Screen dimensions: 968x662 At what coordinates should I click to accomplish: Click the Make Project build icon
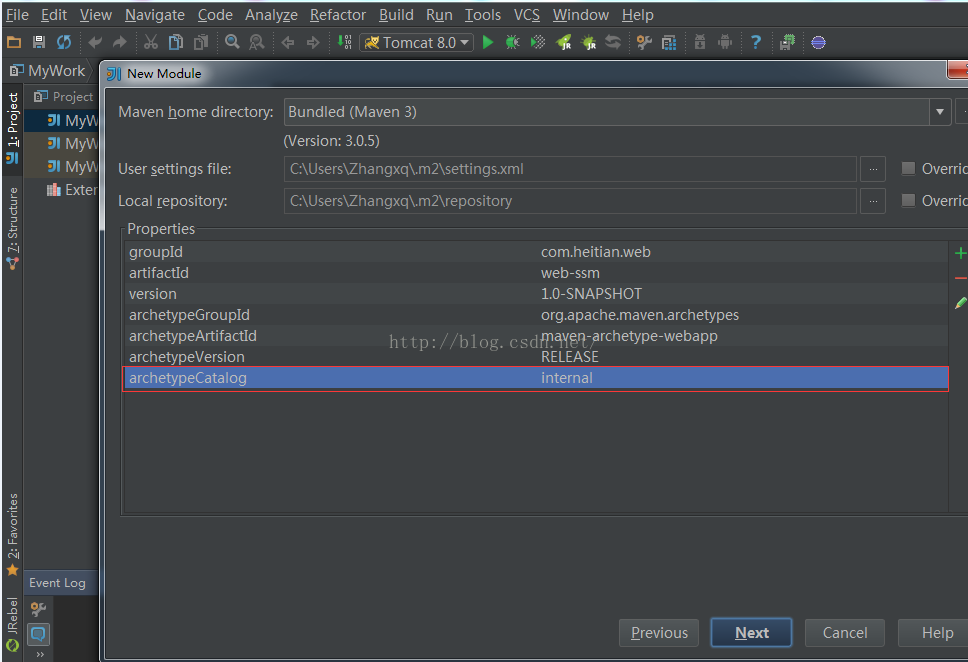344,42
